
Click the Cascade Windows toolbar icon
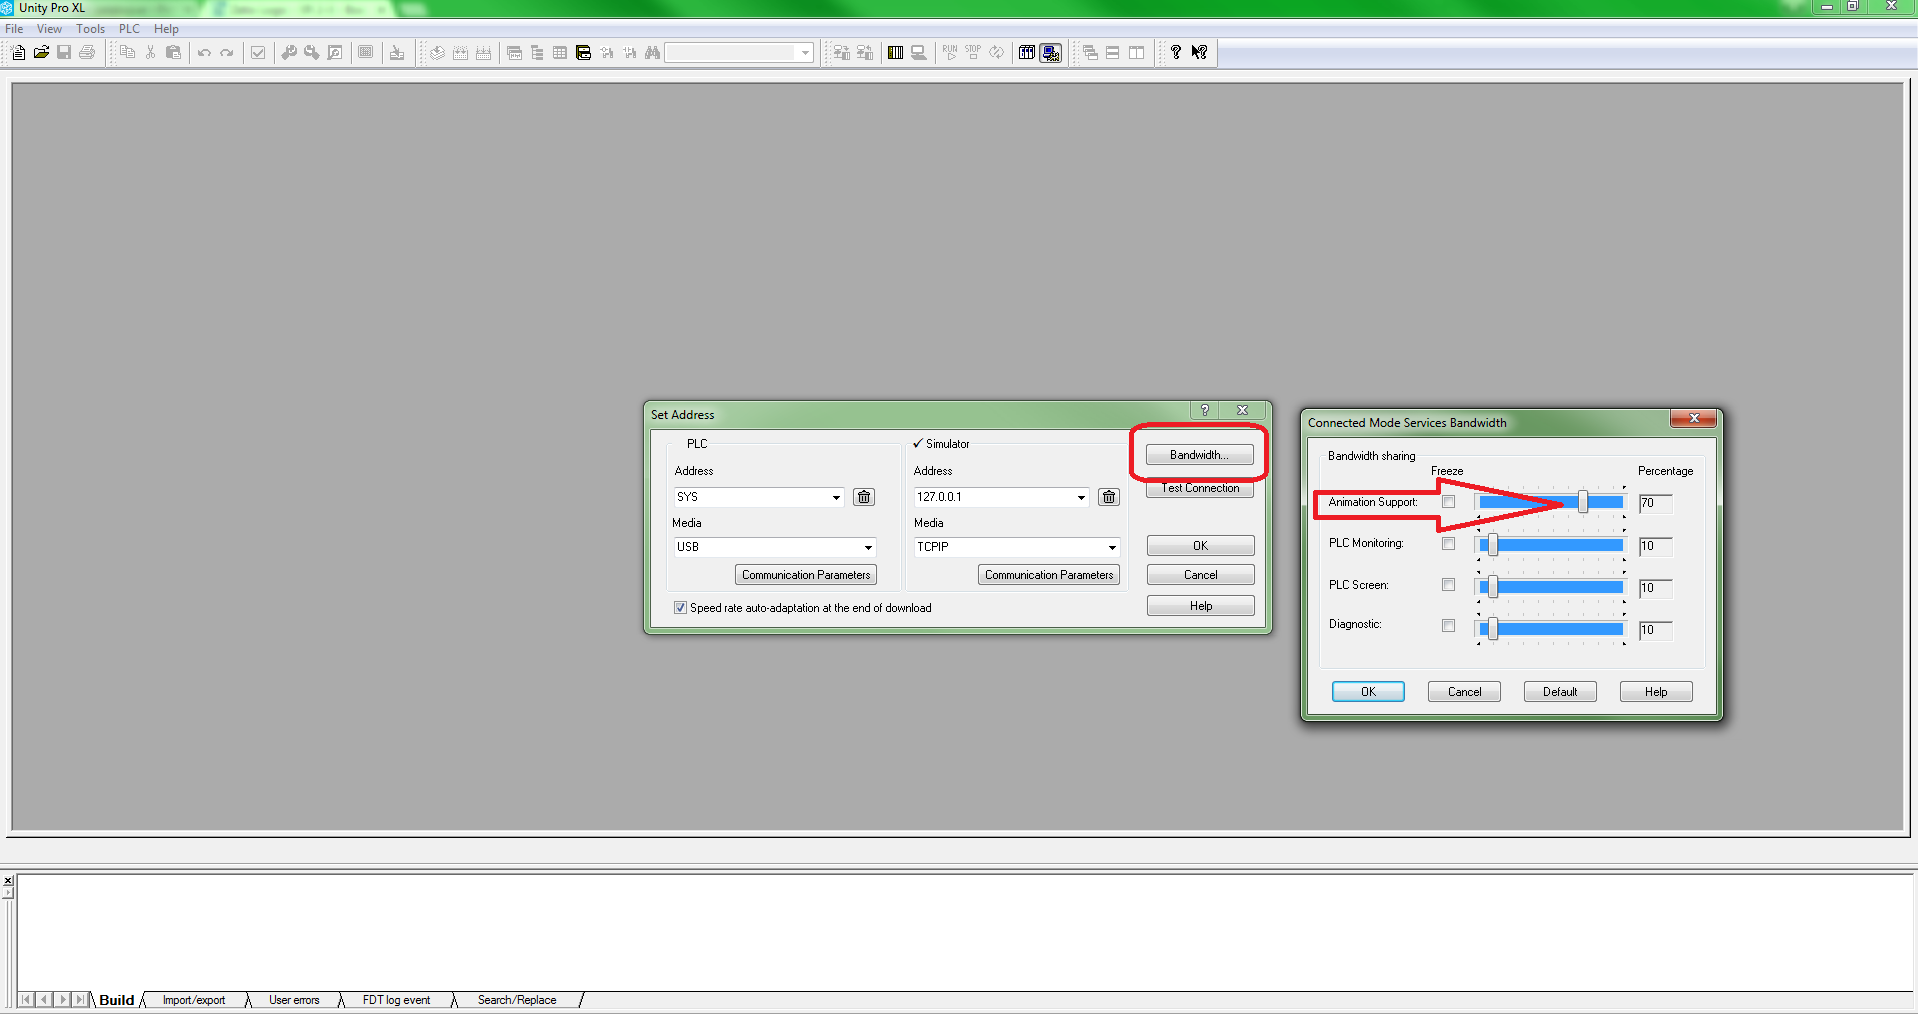[x=1090, y=52]
